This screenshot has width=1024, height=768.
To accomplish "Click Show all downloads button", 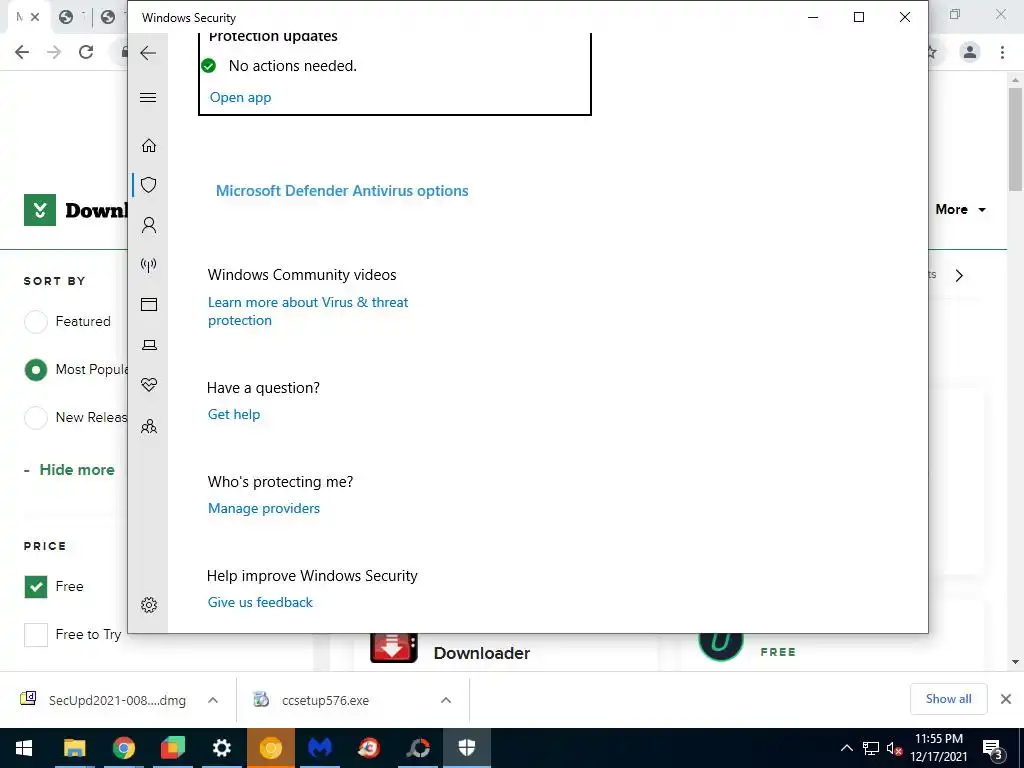I will click(x=948, y=699).
